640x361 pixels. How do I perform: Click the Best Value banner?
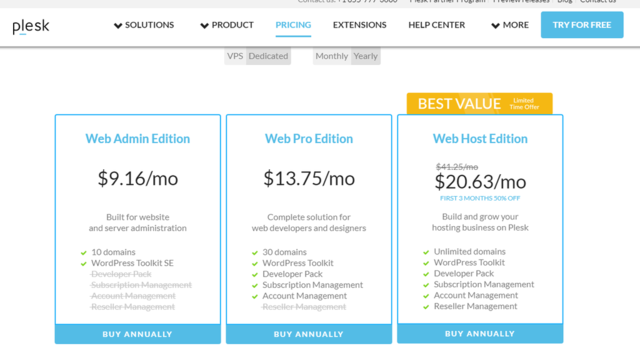(x=480, y=104)
